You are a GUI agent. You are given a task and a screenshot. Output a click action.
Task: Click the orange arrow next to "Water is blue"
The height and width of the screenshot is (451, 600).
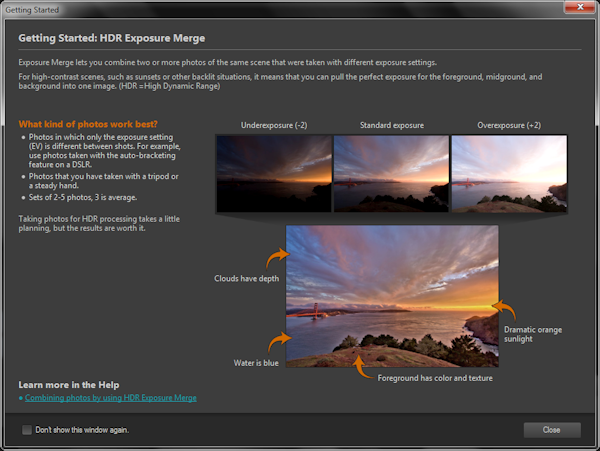pos(276,343)
